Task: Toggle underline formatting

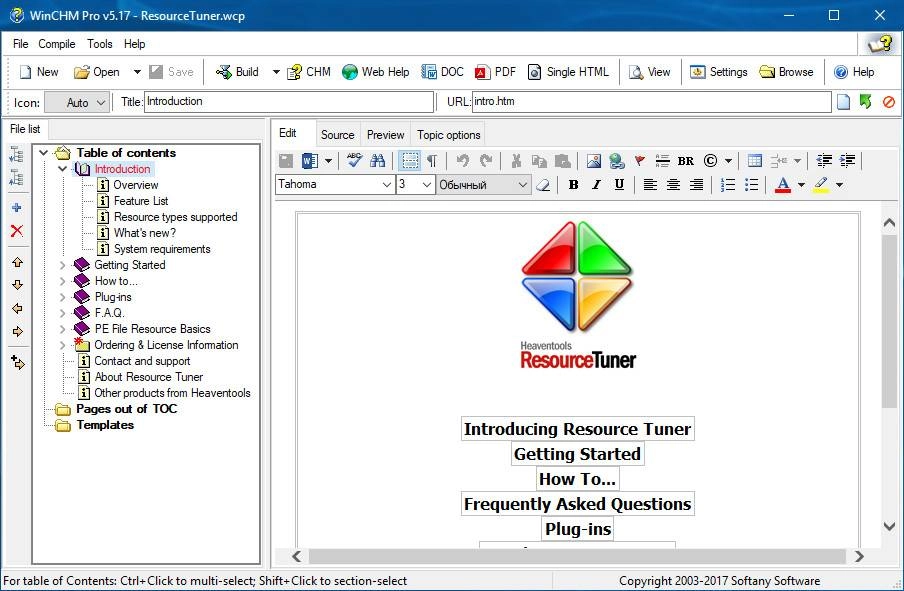Action: [x=619, y=185]
